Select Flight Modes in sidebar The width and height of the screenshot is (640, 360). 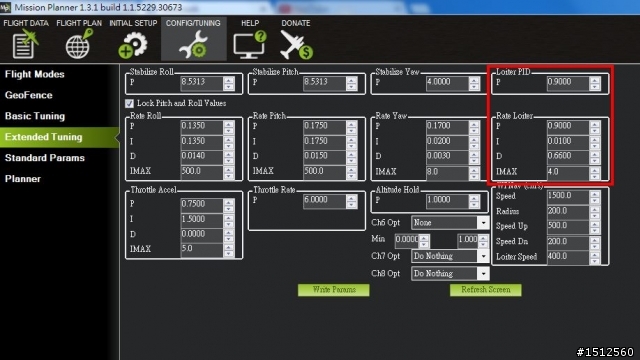tap(35, 74)
